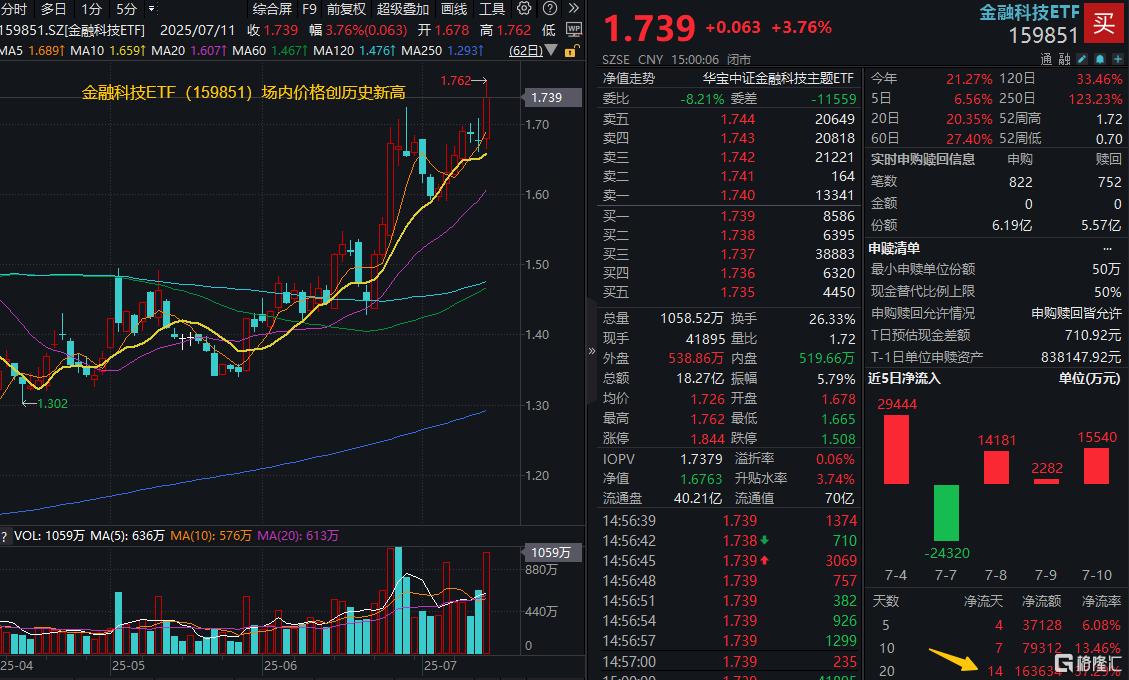Toggle the orange chart lock icon

(571, 50)
